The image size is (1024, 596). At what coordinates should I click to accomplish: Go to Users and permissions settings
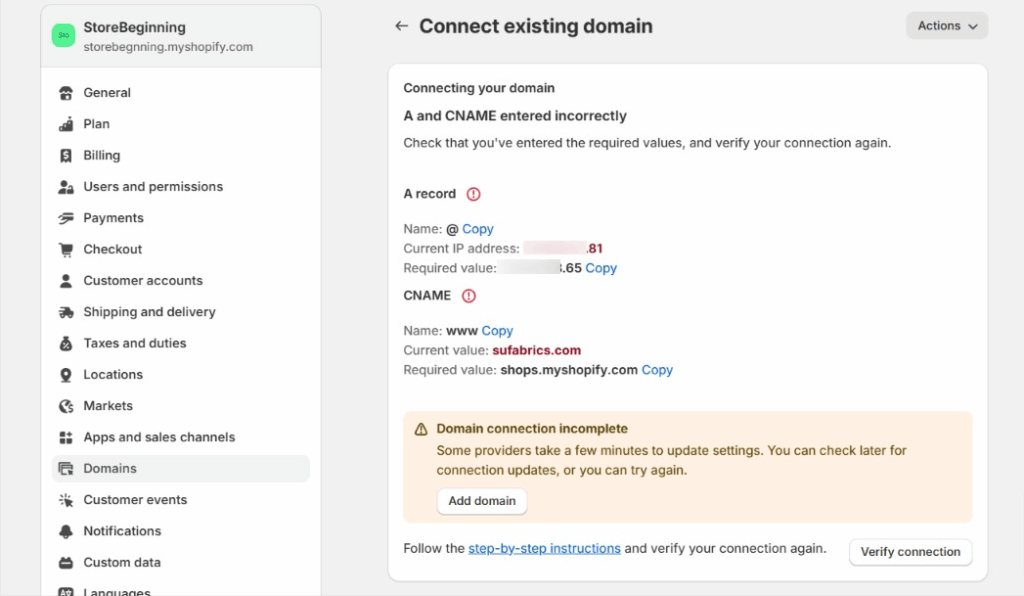coord(152,187)
